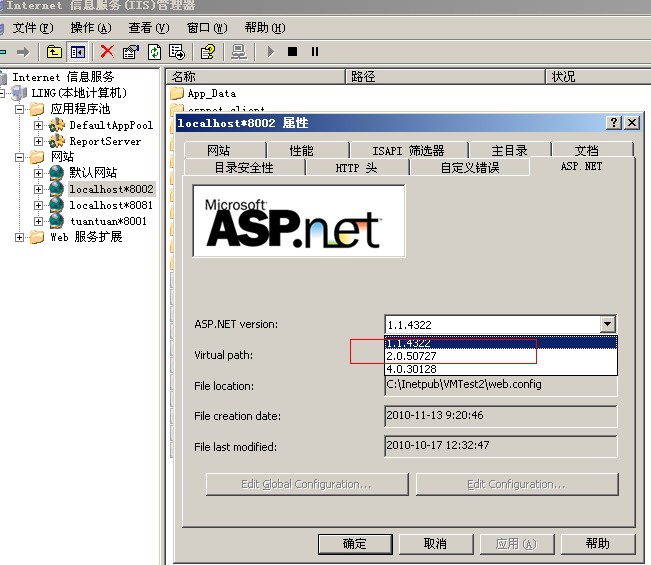Switch to the HTTP 头 tab
This screenshot has height=565, width=651.
[x=357, y=167]
